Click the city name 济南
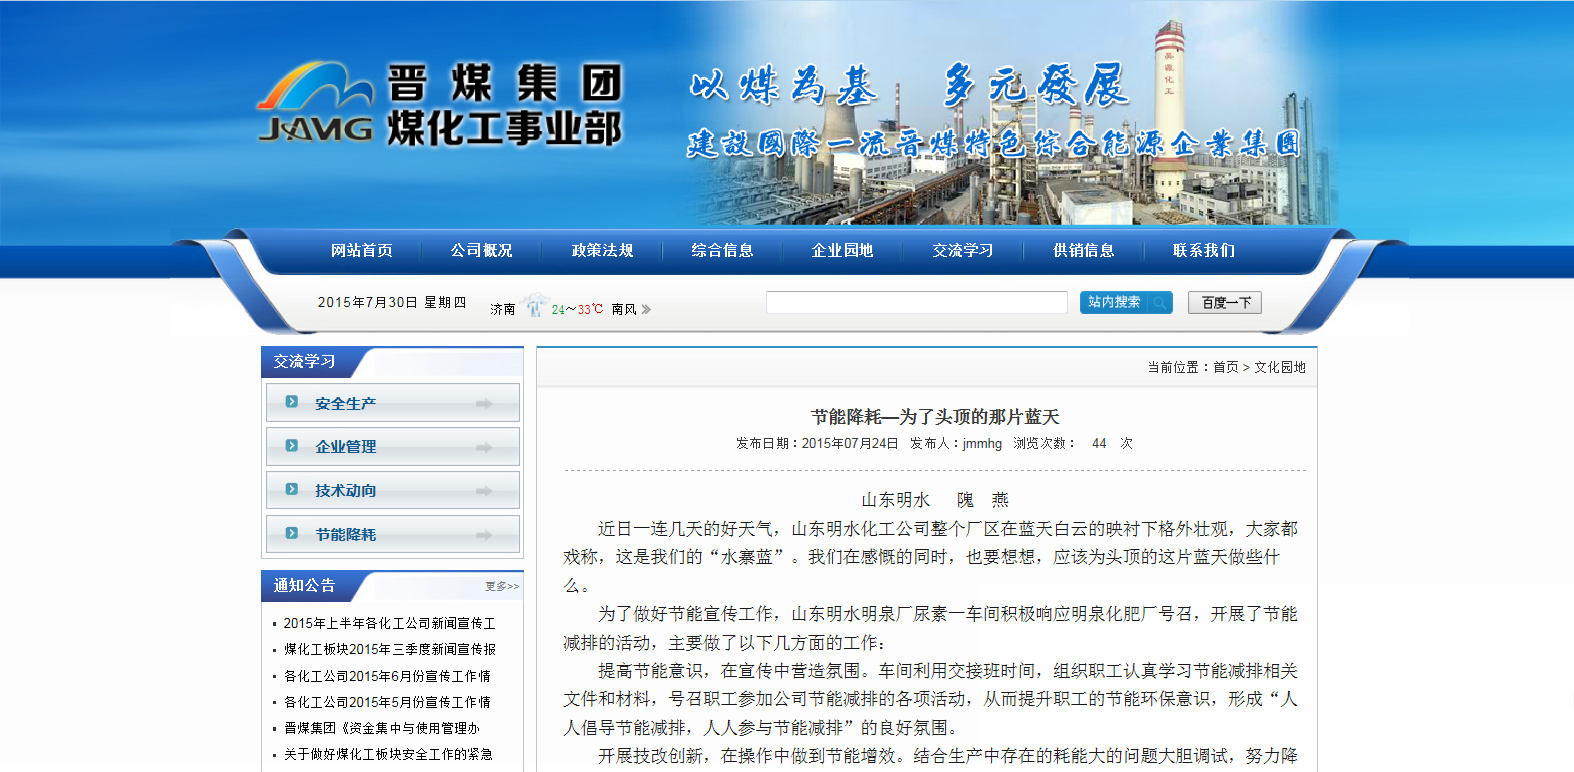The width and height of the screenshot is (1574, 772). [x=502, y=310]
